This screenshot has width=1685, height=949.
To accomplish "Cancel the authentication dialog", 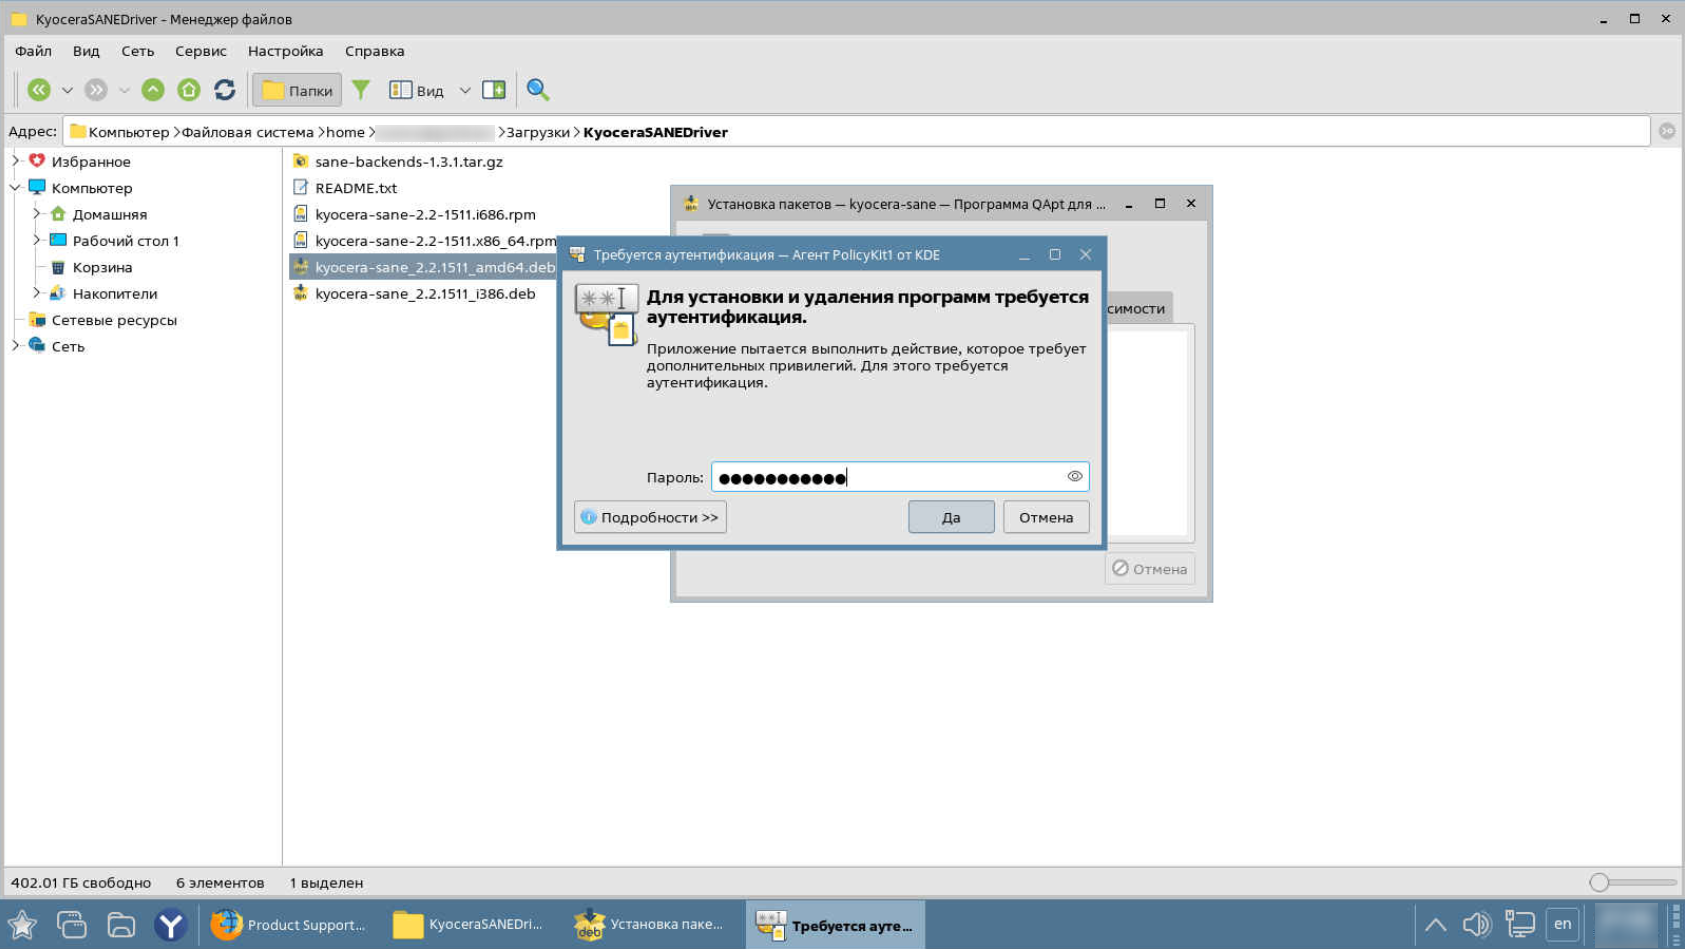I will point(1045,517).
